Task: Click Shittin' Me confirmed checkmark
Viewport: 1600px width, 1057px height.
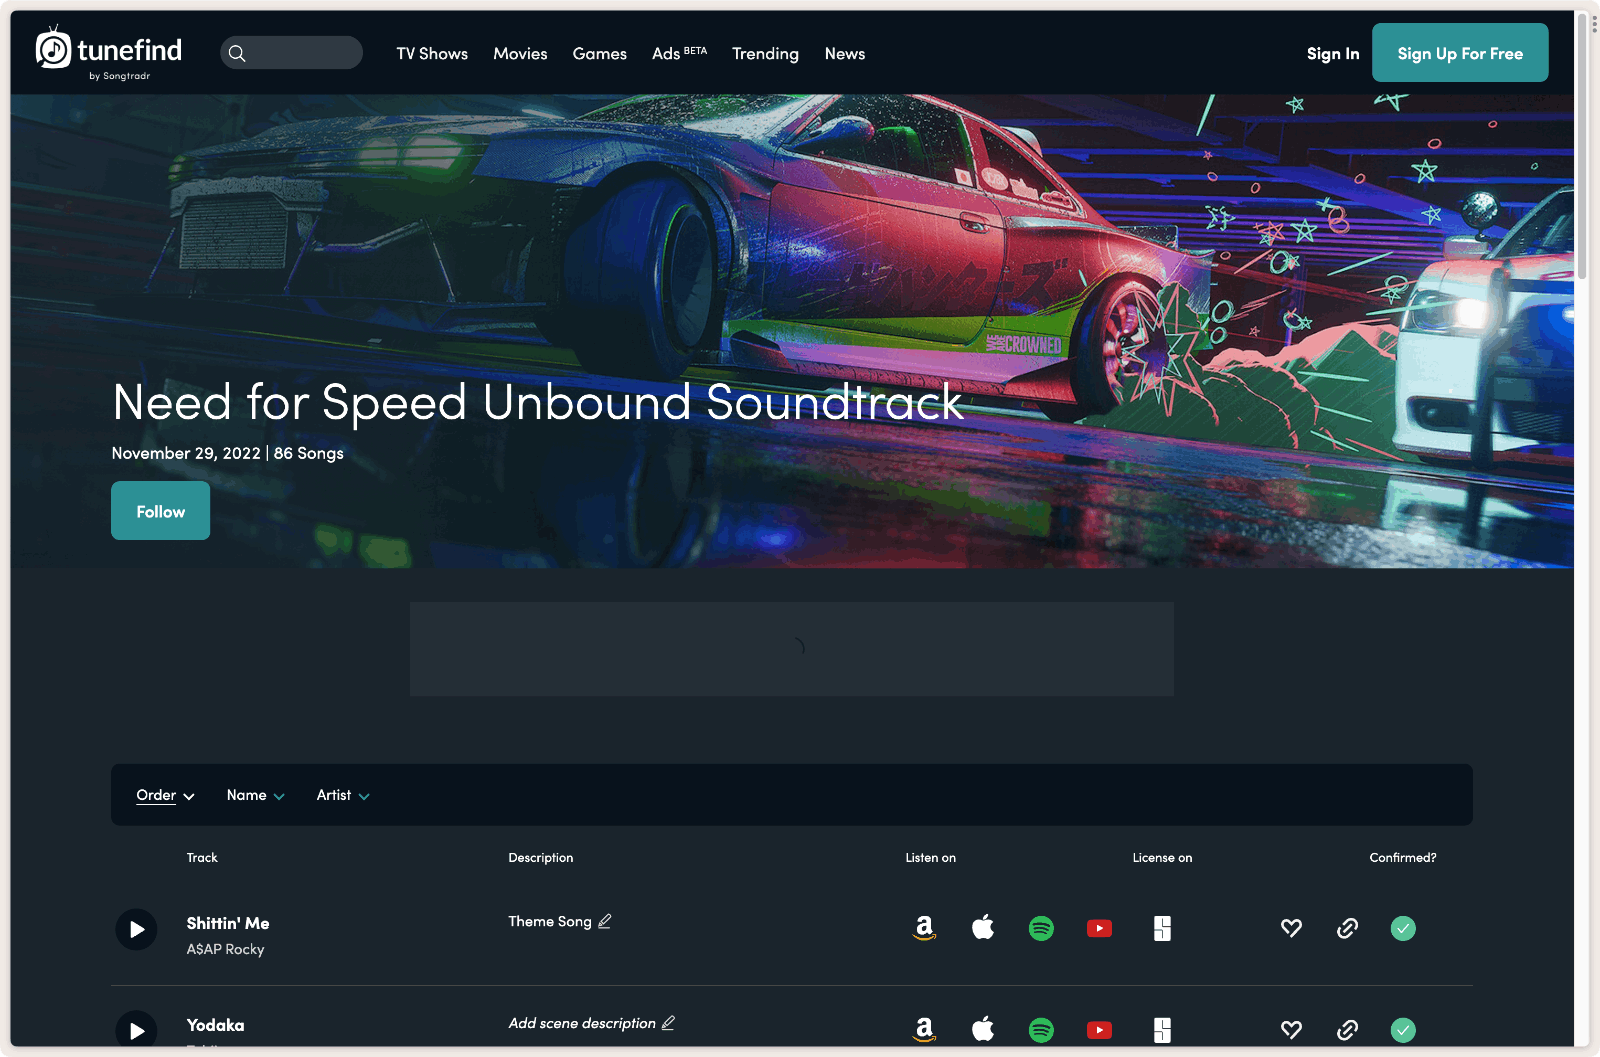Action: click(x=1403, y=928)
